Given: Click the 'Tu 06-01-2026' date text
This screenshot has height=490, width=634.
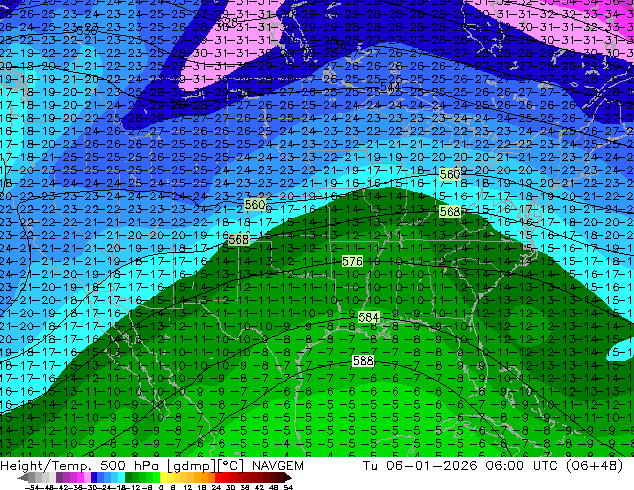Looking at the screenshot, I should tap(420, 466).
